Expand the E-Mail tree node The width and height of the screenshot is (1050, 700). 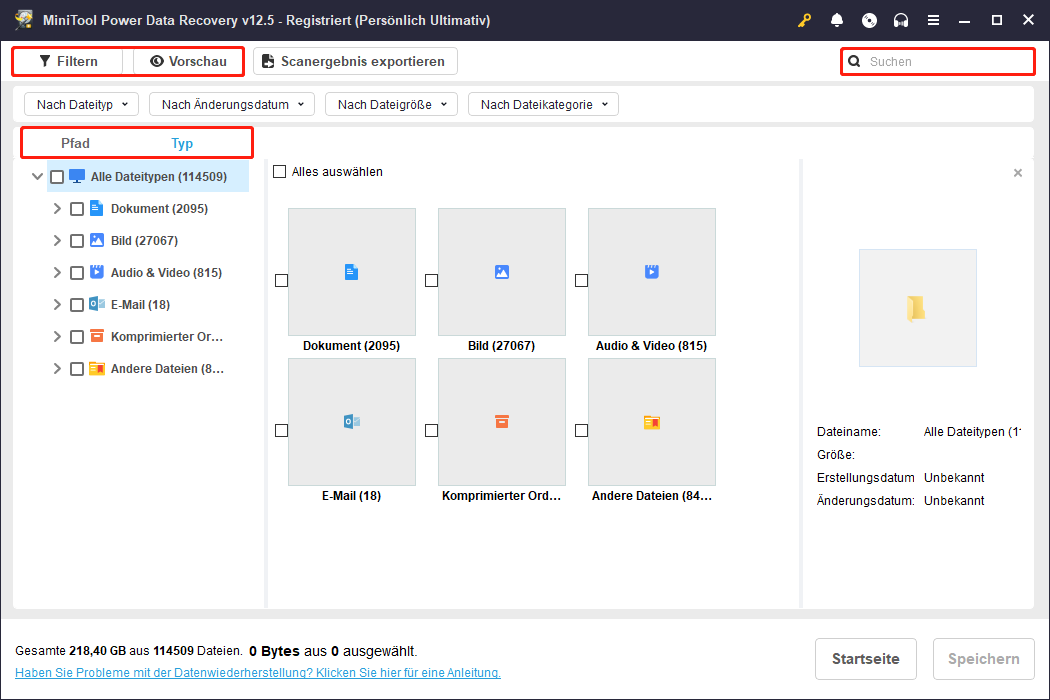coord(57,305)
